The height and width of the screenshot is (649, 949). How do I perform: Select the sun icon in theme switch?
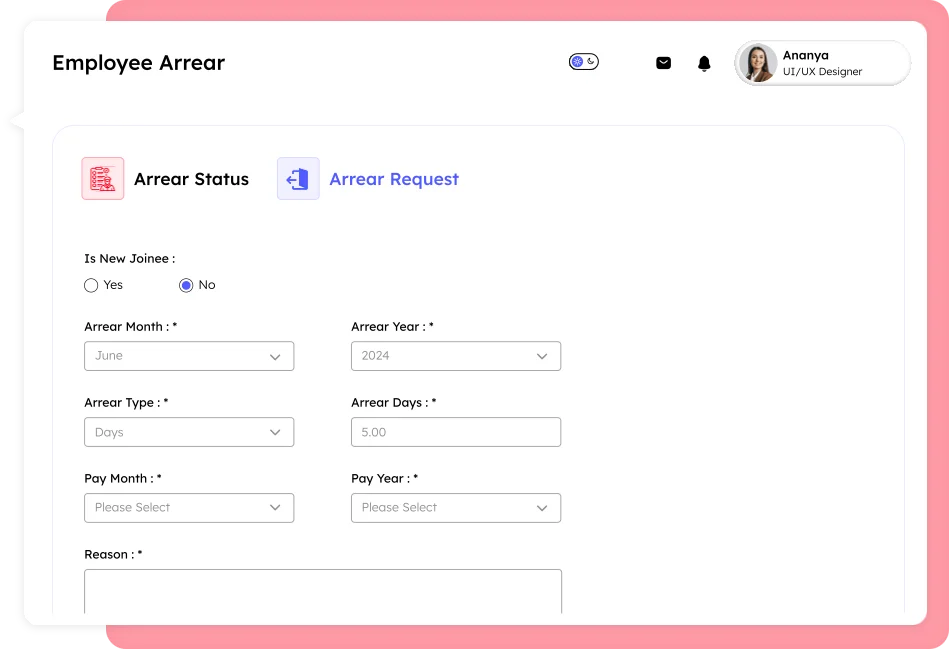coord(577,61)
